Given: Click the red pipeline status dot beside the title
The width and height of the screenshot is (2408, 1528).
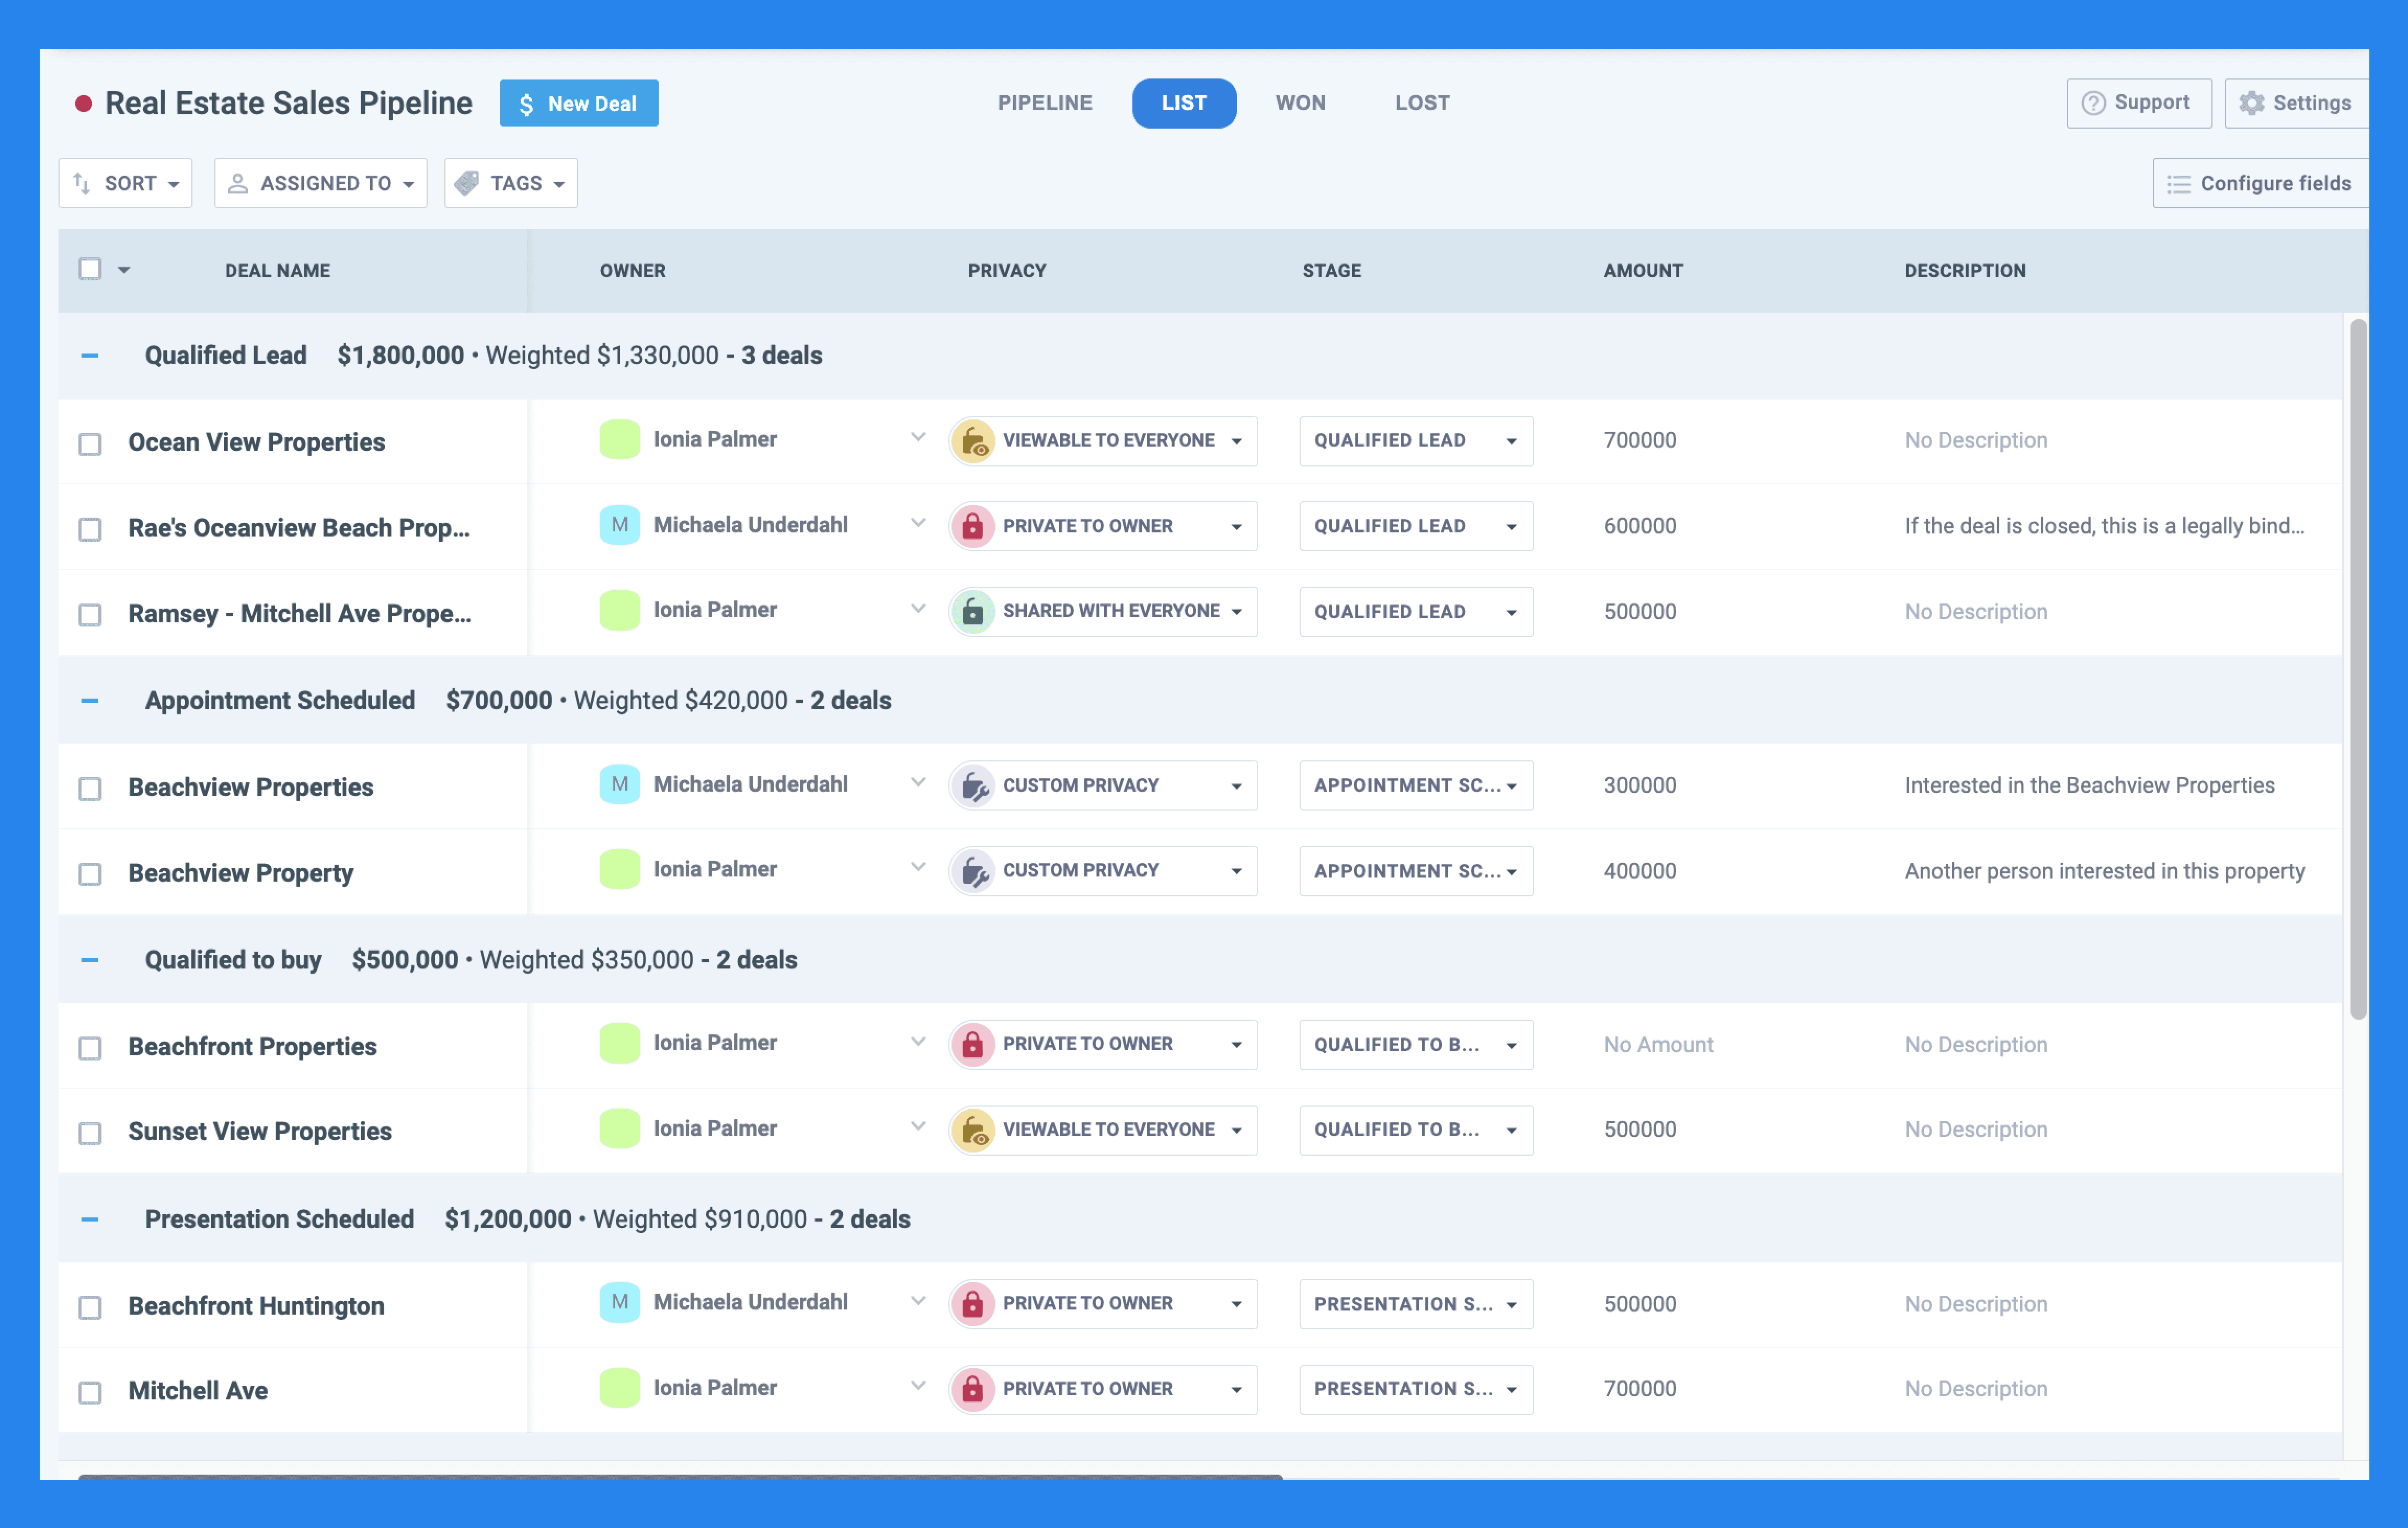Looking at the screenshot, I should click(84, 103).
